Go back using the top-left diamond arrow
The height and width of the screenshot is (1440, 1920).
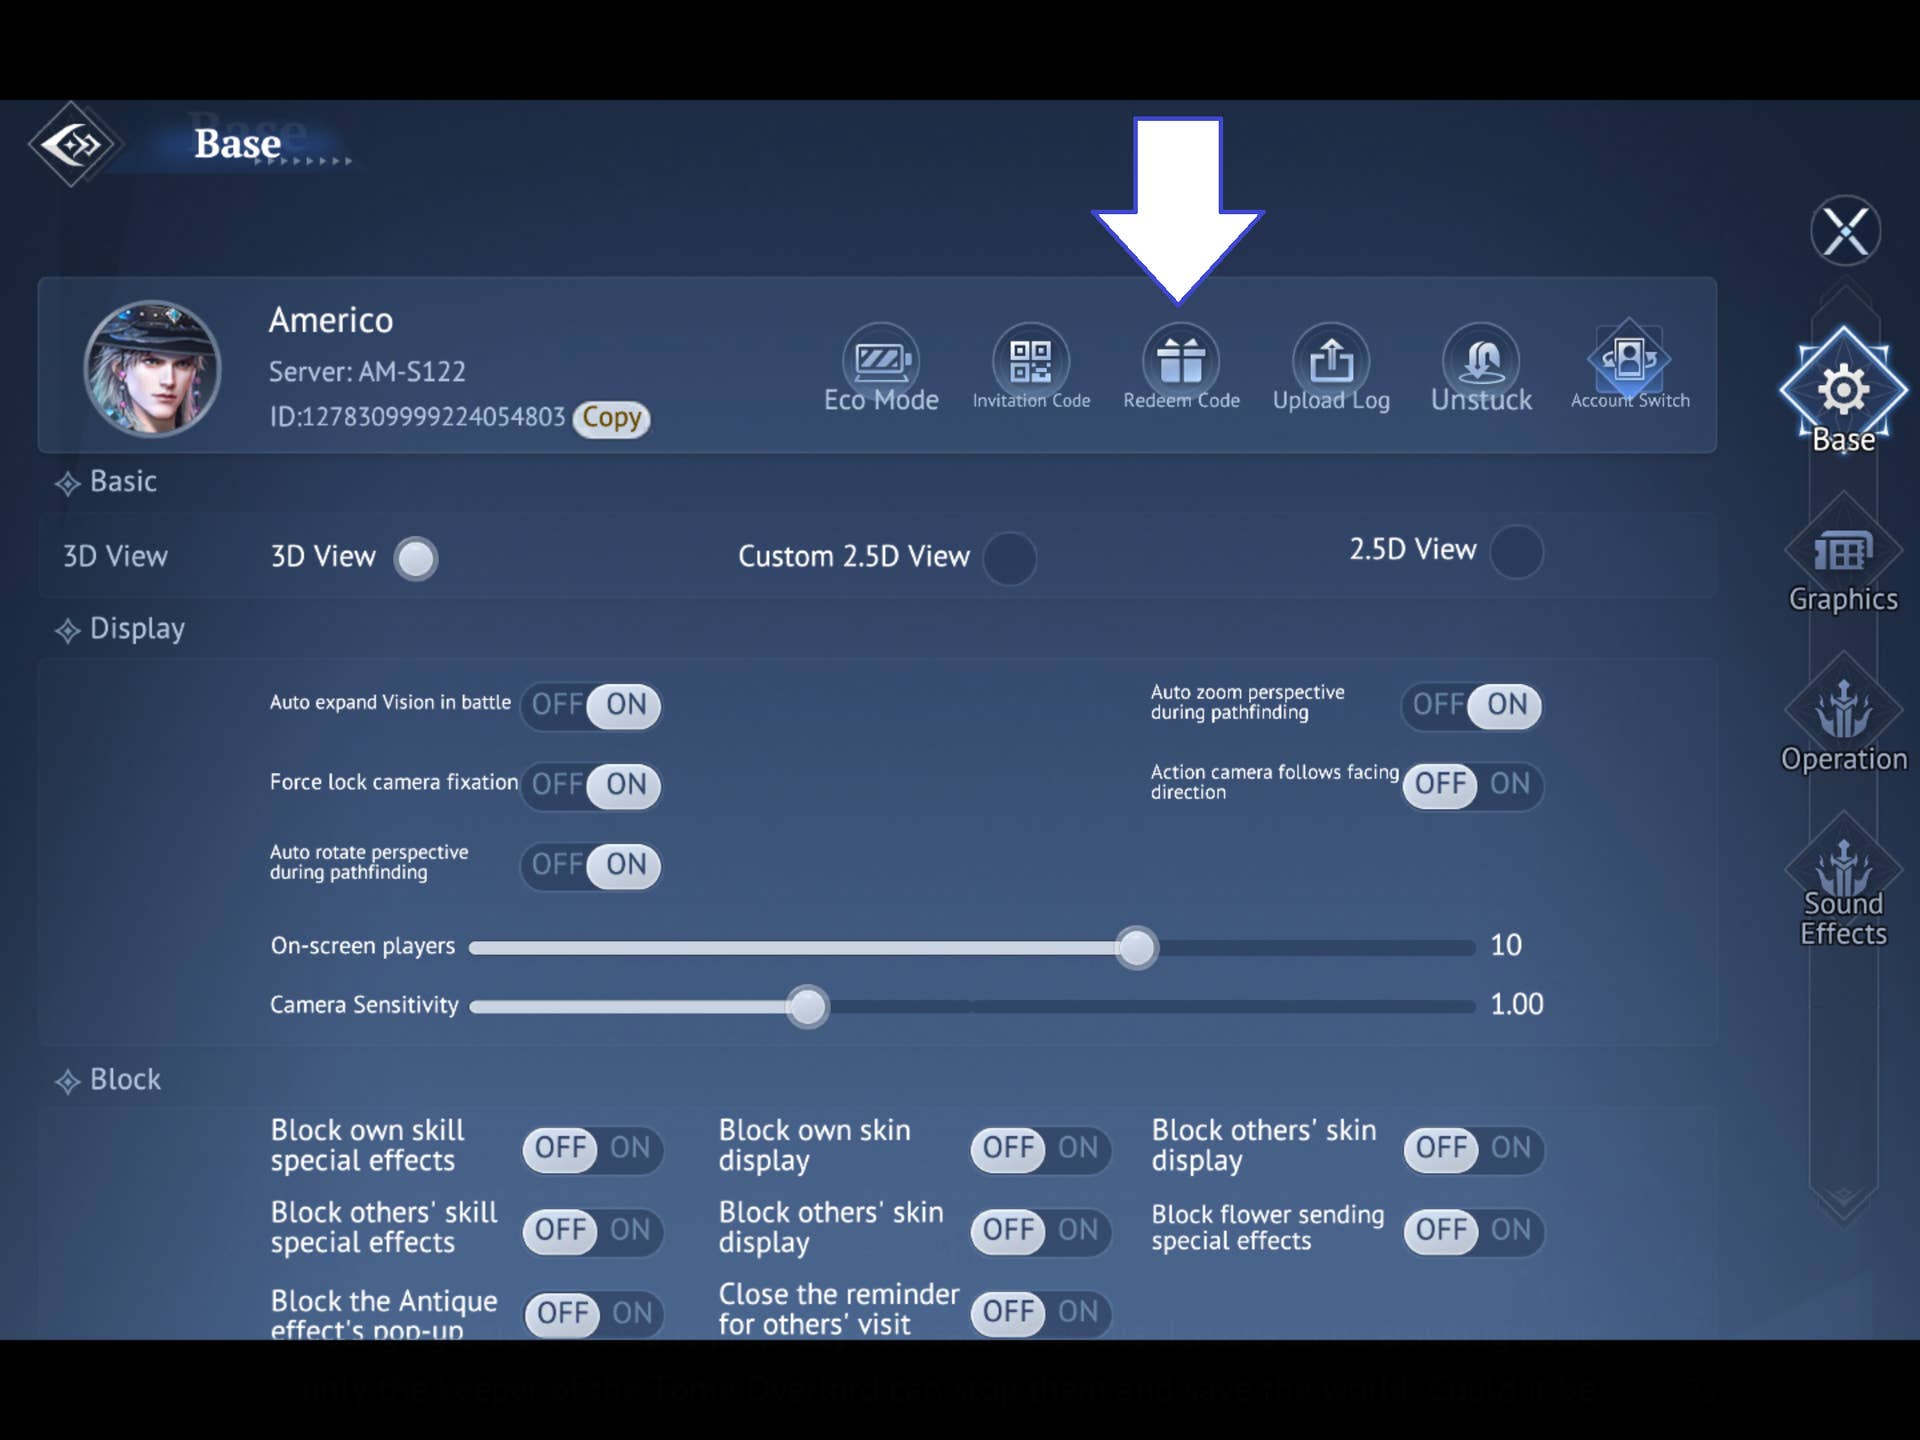(x=73, y=145)
